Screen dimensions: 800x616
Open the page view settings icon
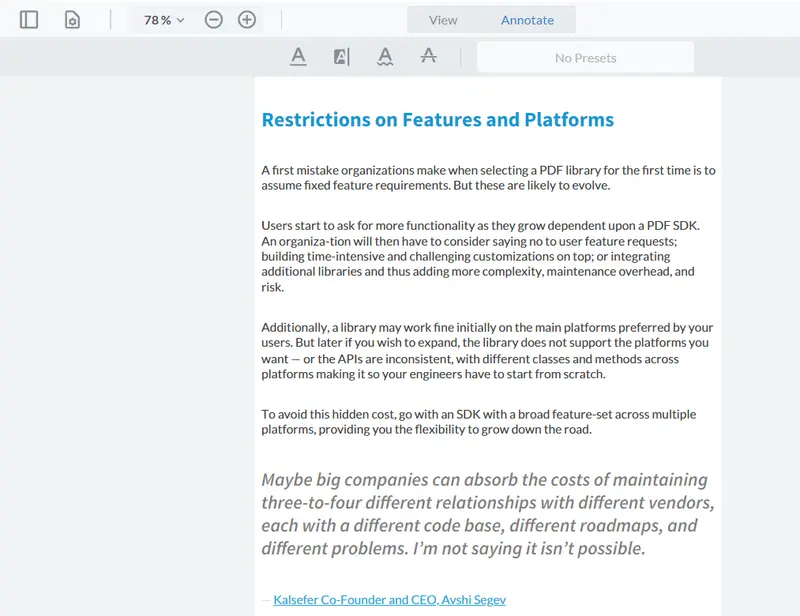click(72, 20)
